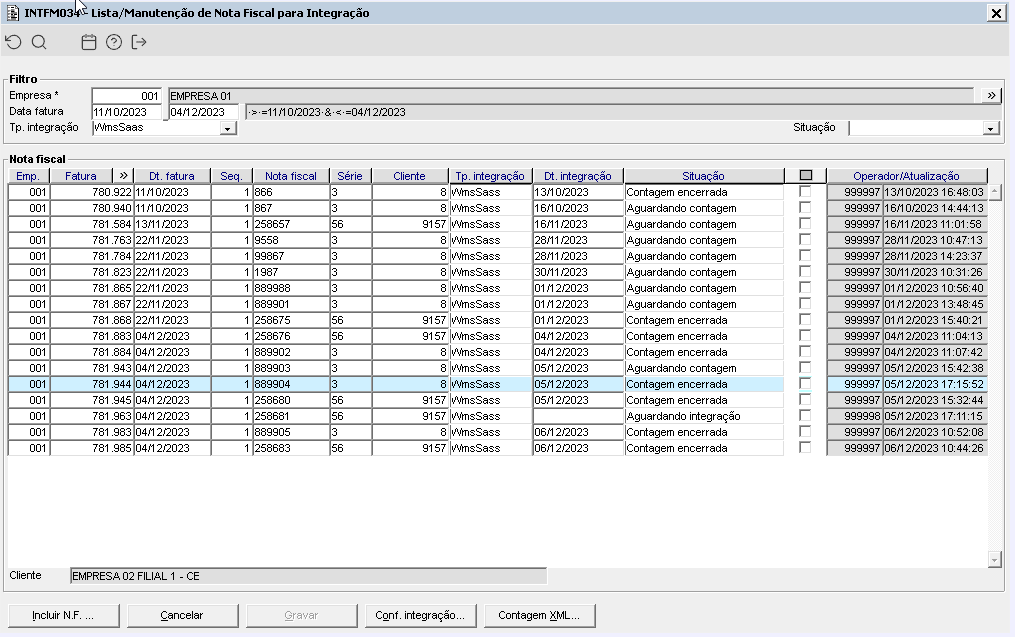Open the Empresa lookup arrows button
The width and height of the screenshot is (1015, 637).
click(991, 96)
